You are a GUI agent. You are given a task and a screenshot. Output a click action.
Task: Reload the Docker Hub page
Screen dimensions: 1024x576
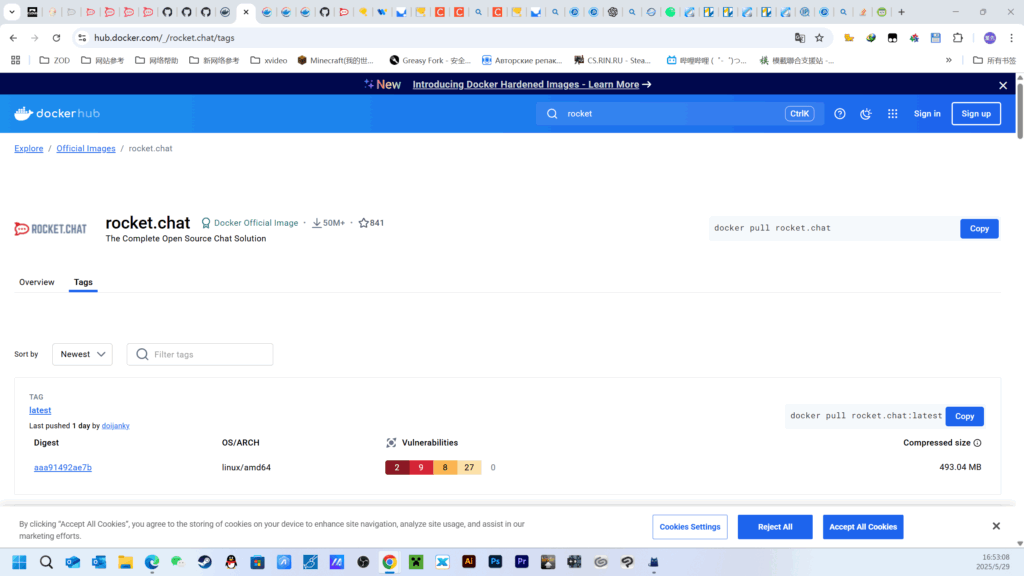tap(56, 38)
